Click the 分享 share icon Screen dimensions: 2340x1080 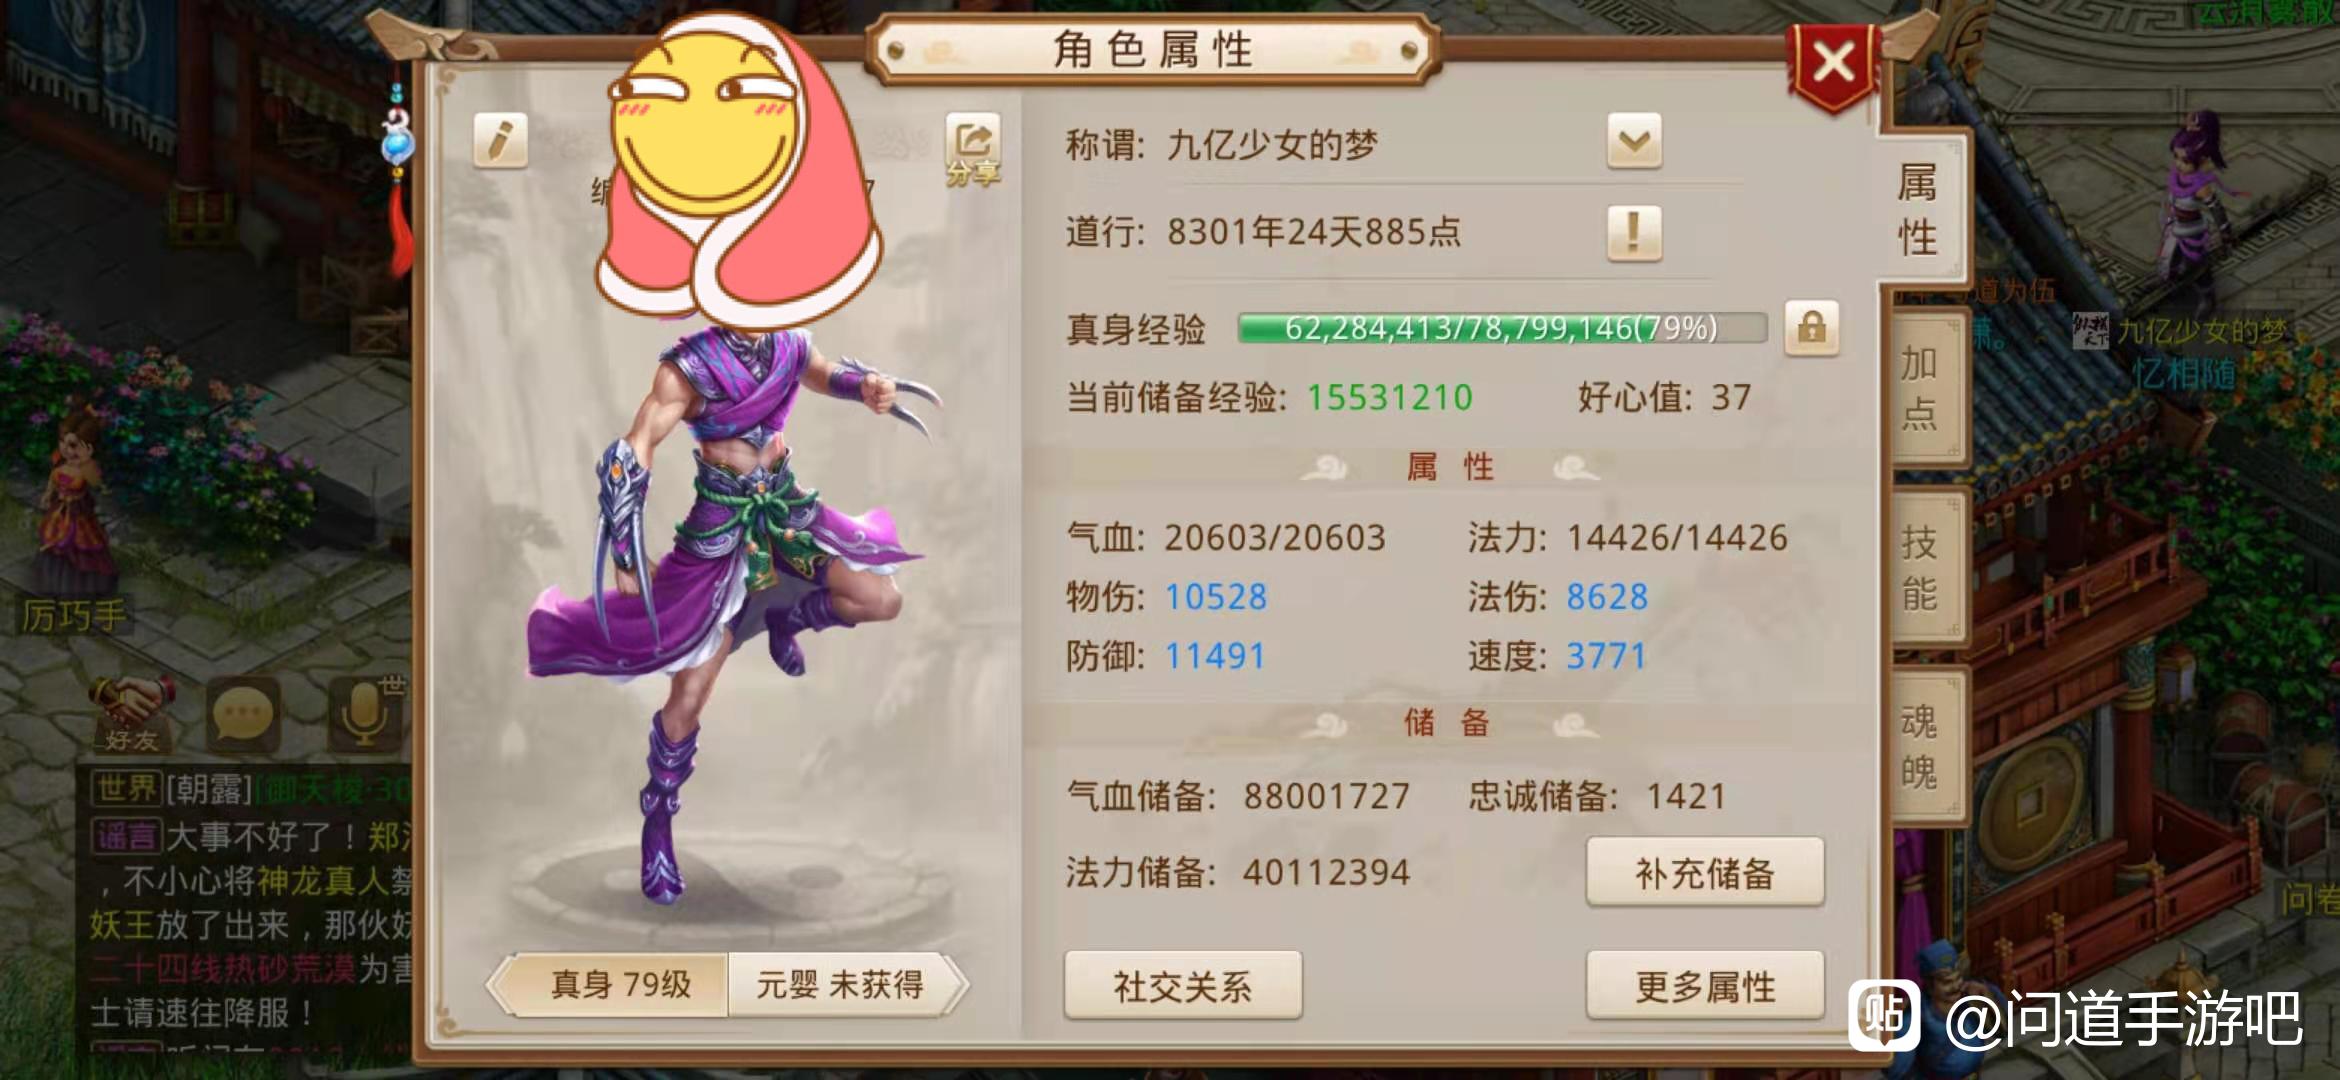click(973, 151)
